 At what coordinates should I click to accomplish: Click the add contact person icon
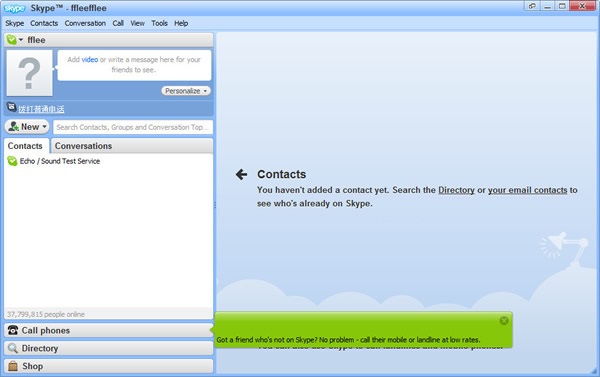coord(13,127)
